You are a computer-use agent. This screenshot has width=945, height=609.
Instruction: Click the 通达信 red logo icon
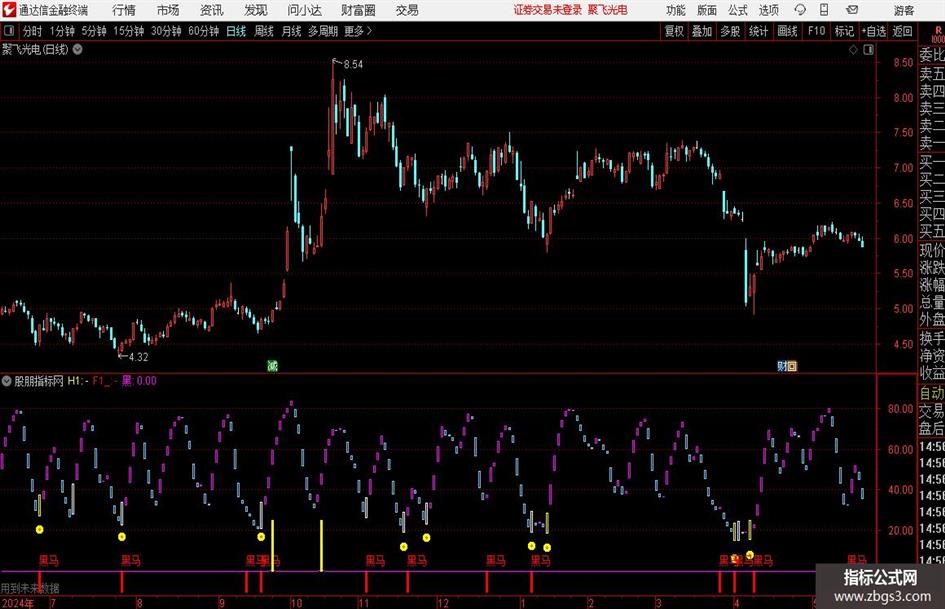(8, 10)
